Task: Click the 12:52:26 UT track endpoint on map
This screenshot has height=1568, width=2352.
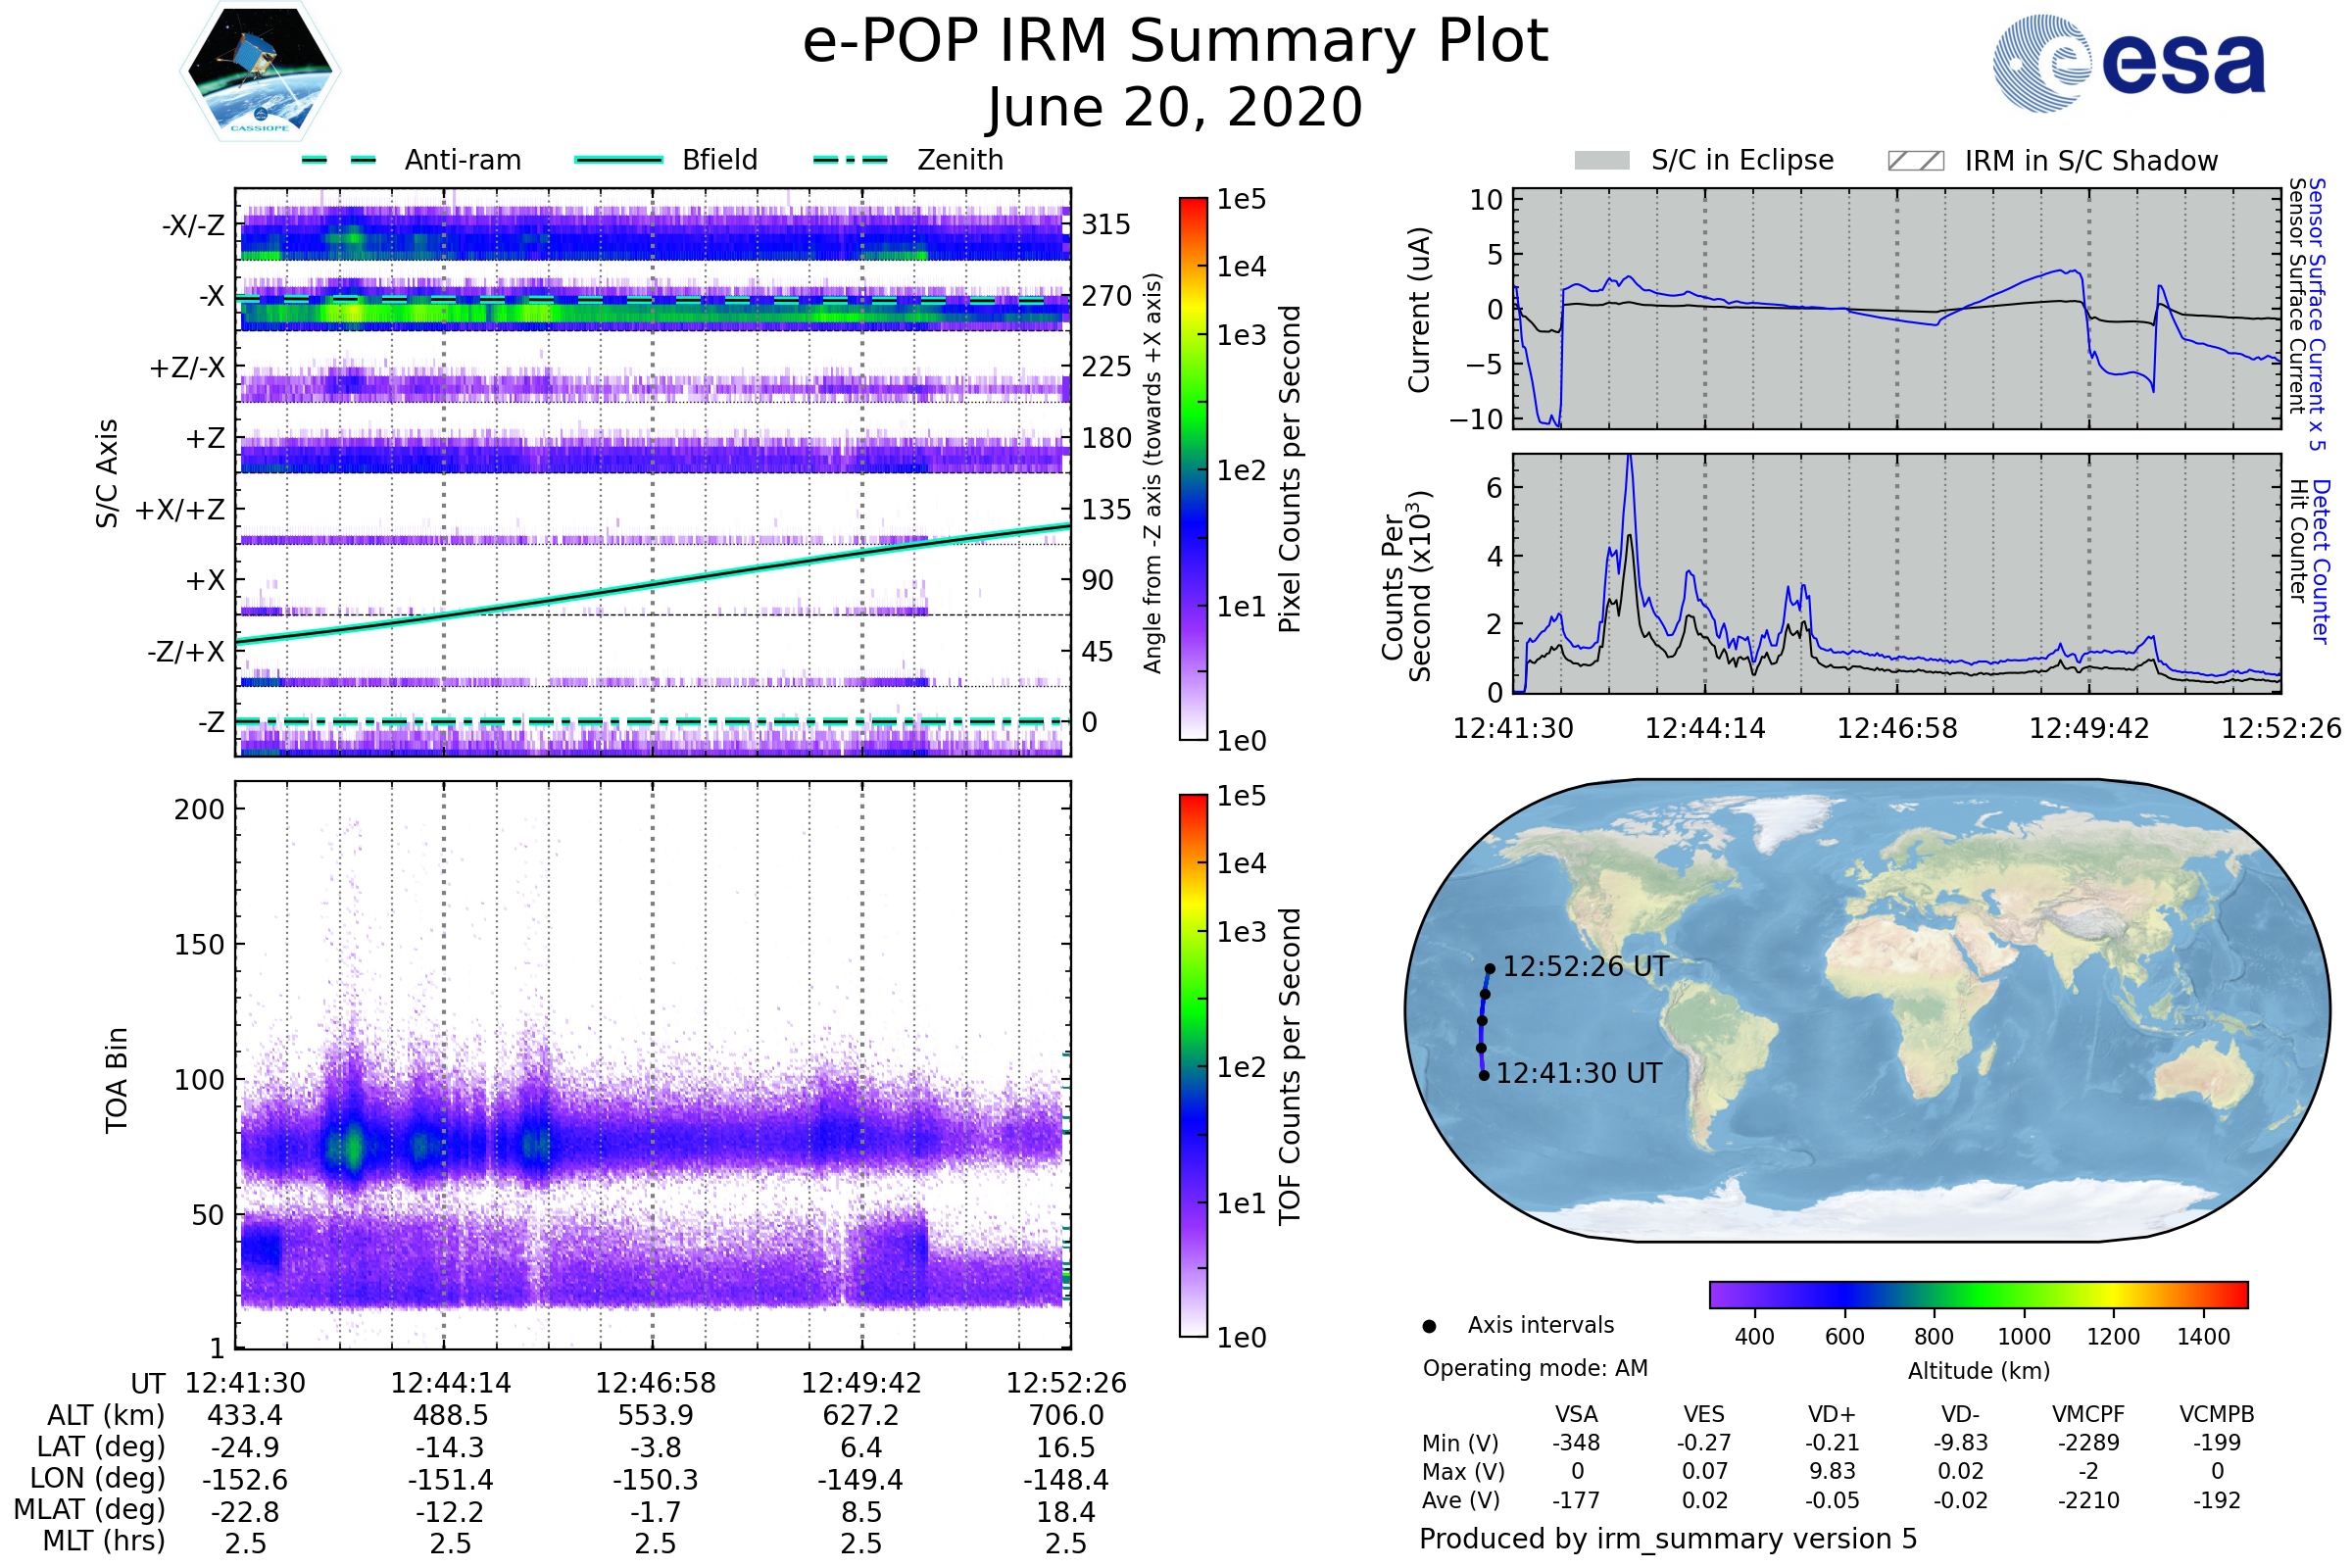Action: 1490,968
